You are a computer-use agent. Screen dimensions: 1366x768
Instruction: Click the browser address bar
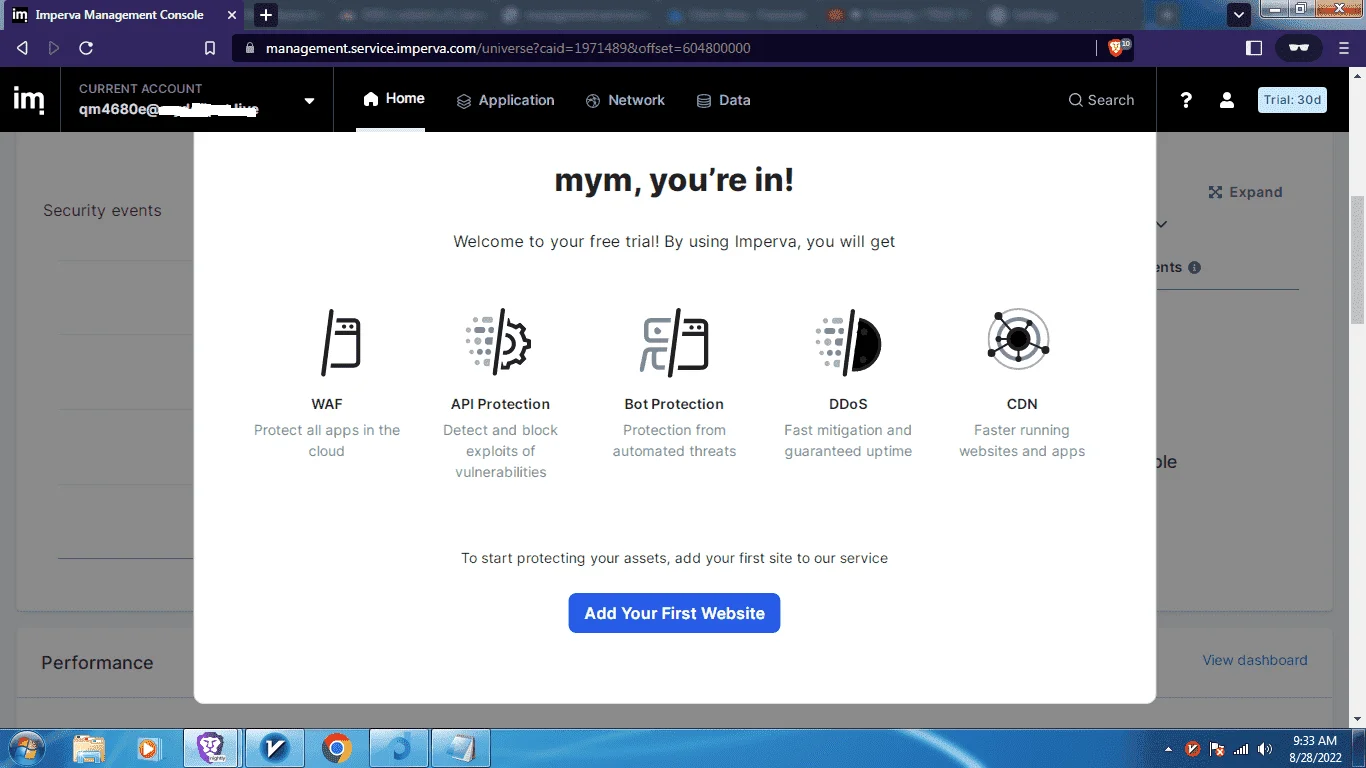664,48
